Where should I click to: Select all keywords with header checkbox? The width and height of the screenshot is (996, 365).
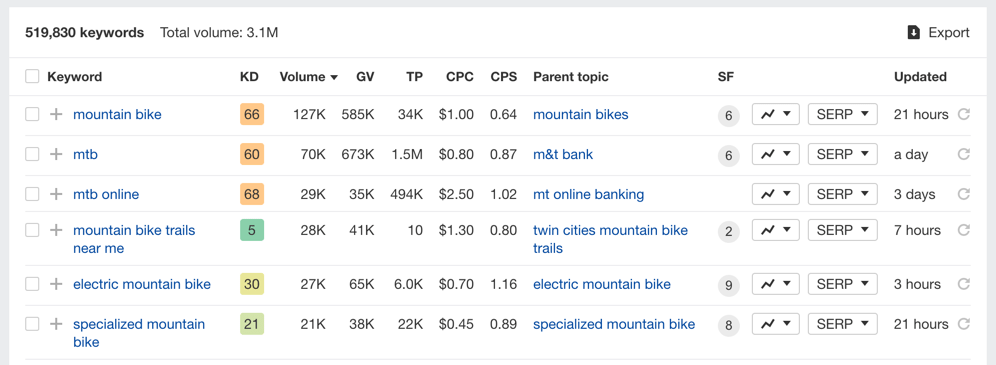point(32,77)
